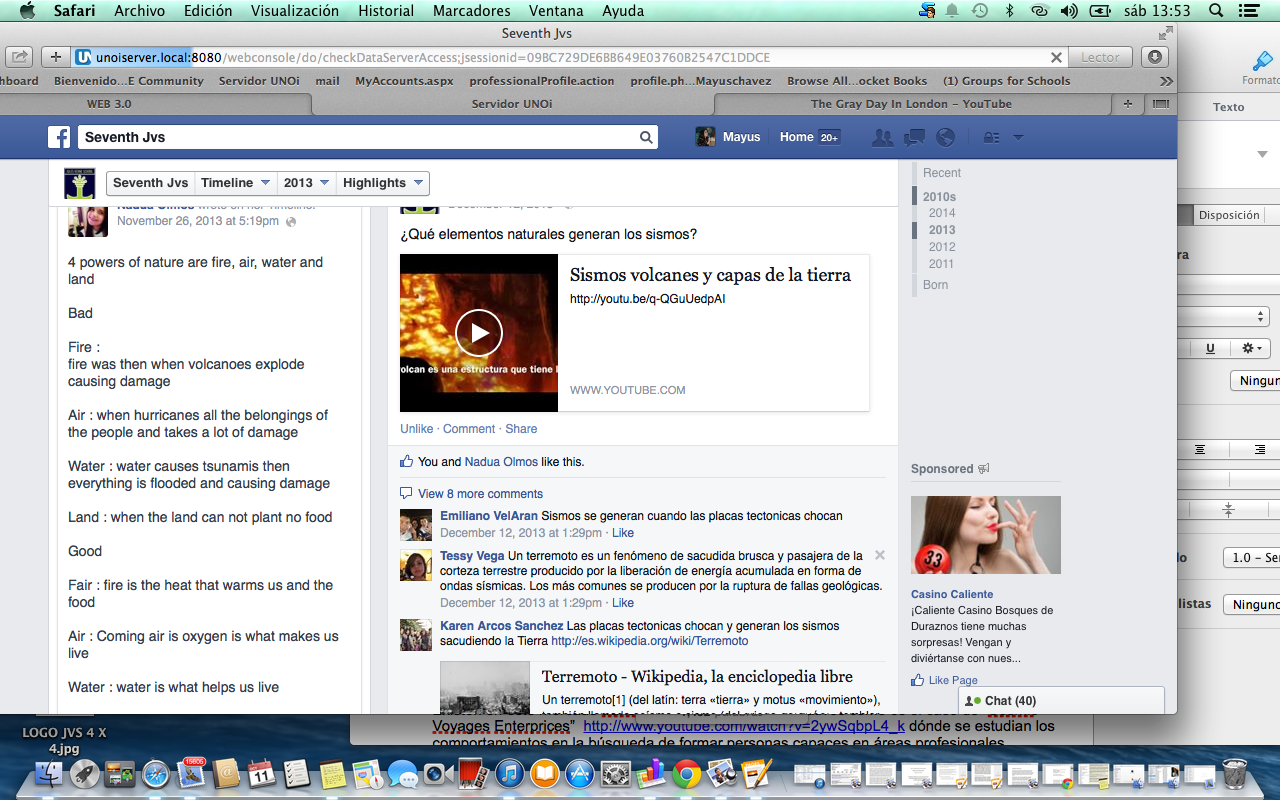Click Share under the video post
The width and height of the screenshot is (1280, 800).
pyautogui.click(x=521, y=429)
